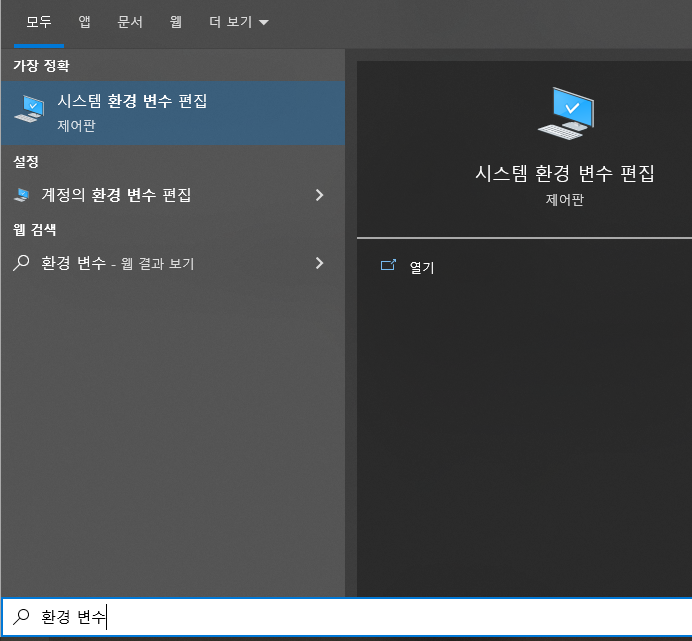Open 환경 변수 웹 결과 보기 result
The width and height of the screenshot is (692, 641).
pos(173,264)
